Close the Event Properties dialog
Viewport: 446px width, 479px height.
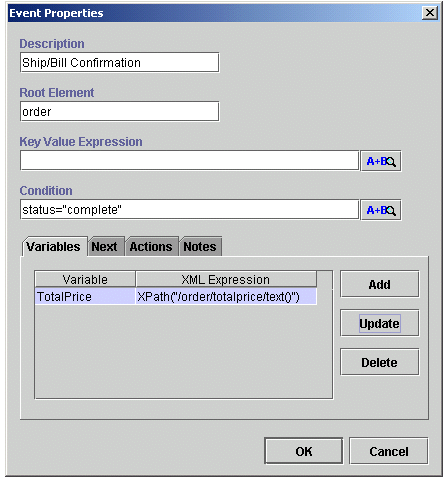[430, 13]
